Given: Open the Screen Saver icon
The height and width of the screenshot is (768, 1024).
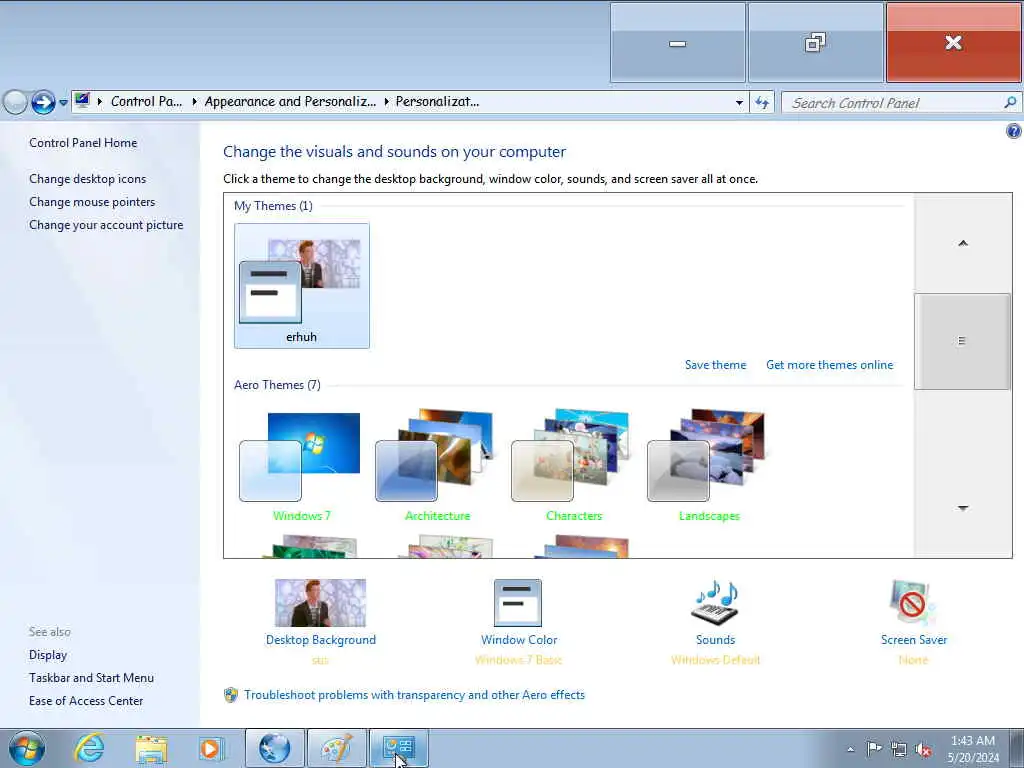Looking at the screenshot, I should (912, 603).
